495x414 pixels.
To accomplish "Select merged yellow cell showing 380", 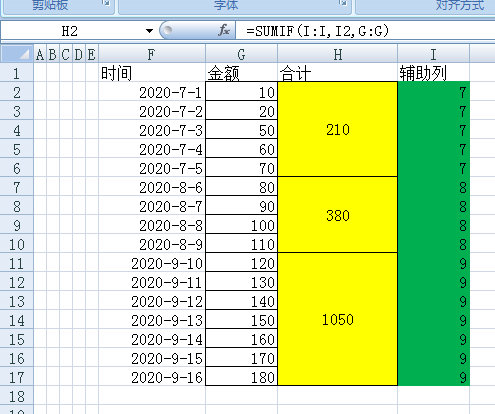I will coord(337,215).
